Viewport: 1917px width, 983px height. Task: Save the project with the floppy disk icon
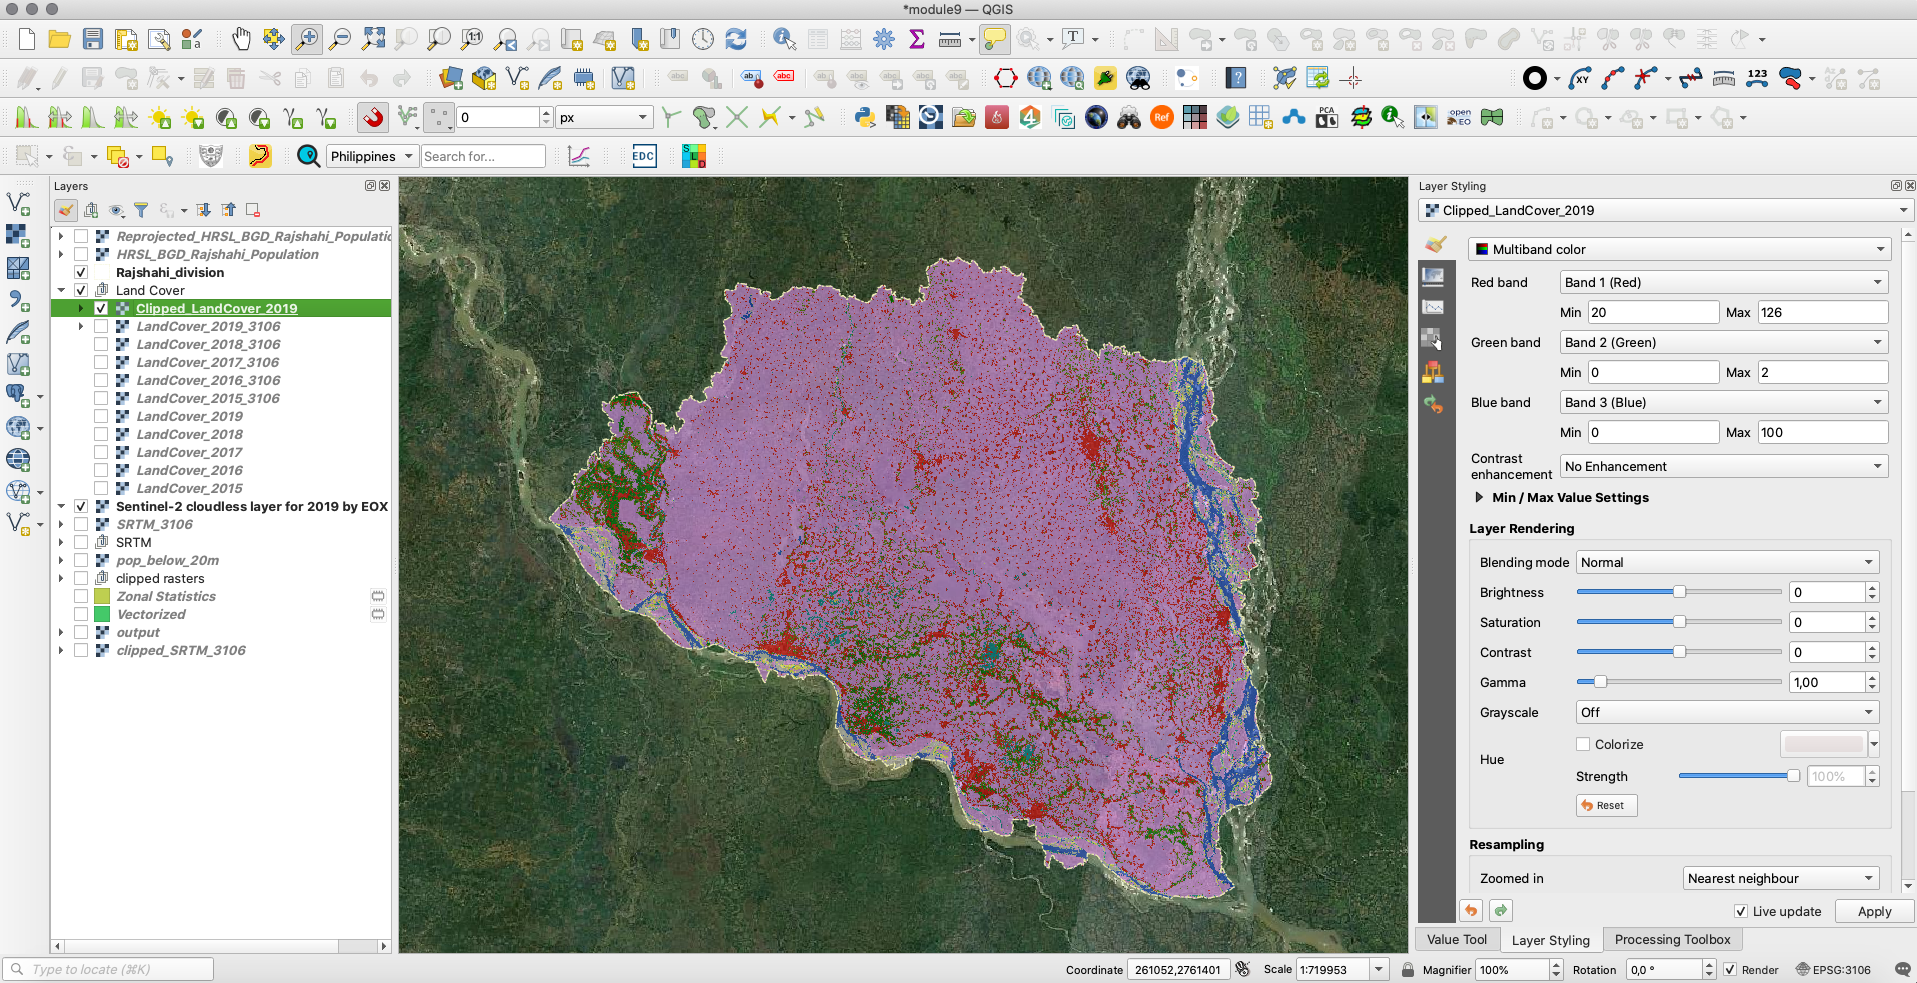pyautogui.click(x=93, y=39)
